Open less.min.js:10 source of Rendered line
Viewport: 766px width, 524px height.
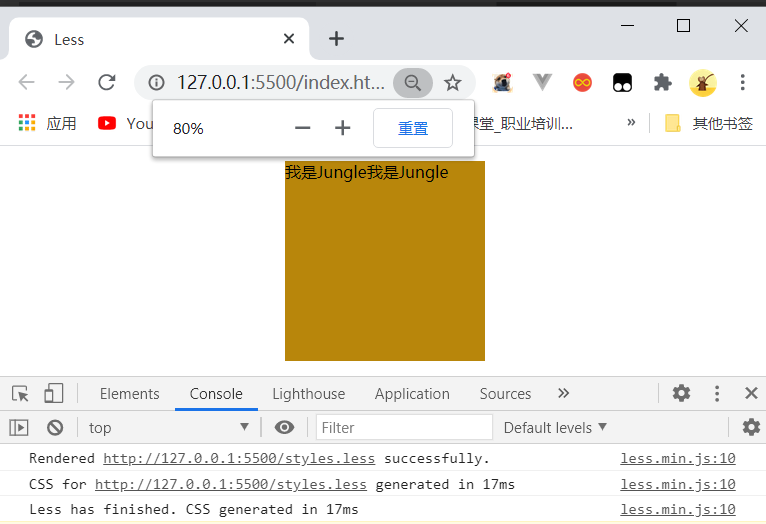[678, 459]
